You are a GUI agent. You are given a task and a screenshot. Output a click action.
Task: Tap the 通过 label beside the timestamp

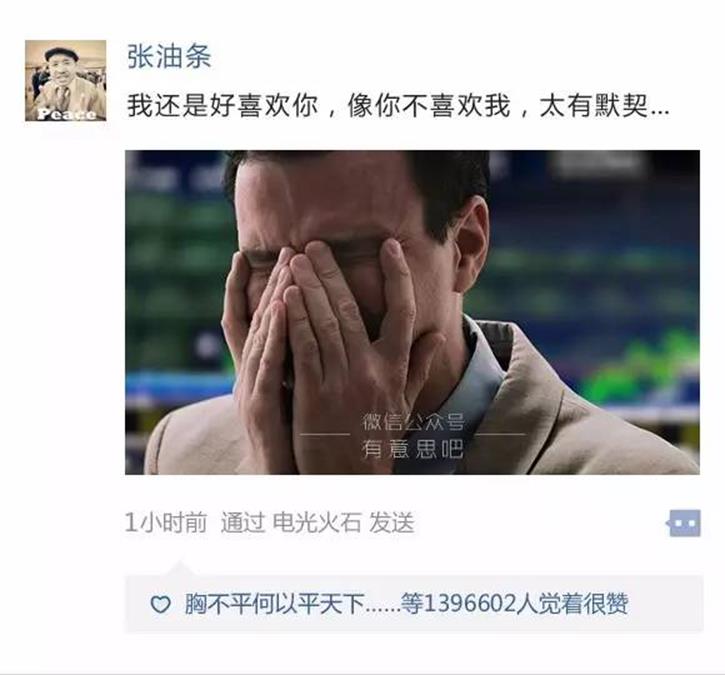coord(243,523)
